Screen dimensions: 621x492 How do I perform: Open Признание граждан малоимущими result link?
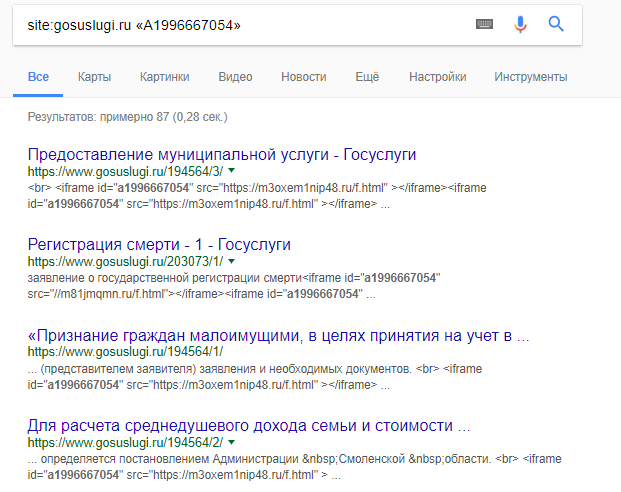[278, 335]
